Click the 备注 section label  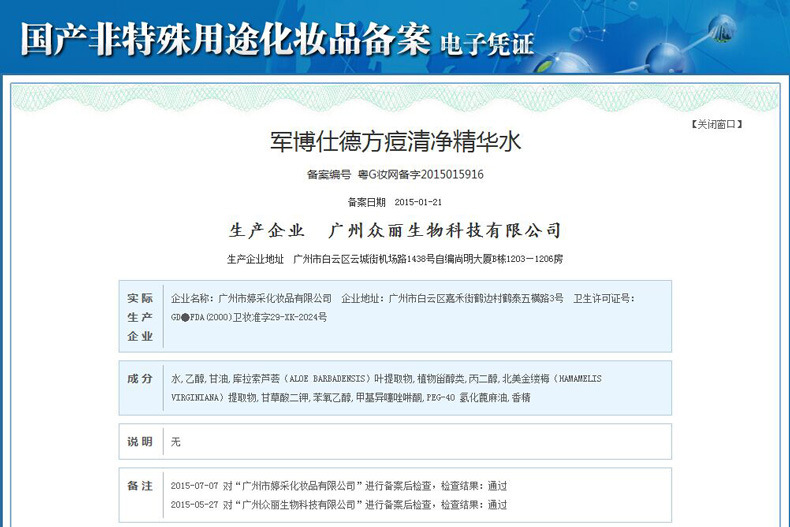click(x=140, y=486)
